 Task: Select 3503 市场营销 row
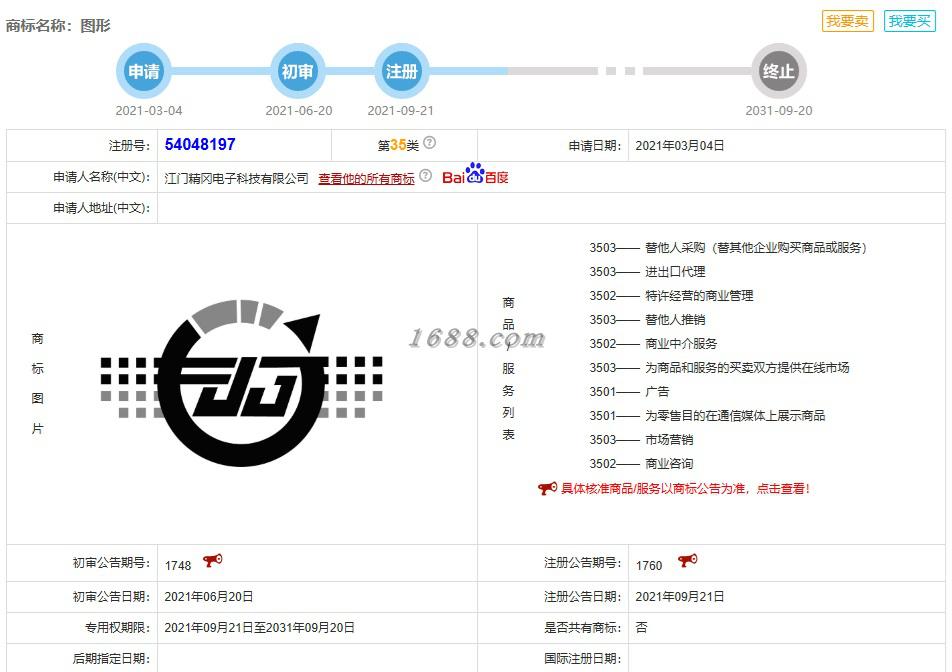pyautogui.click(x=641, y=440)
